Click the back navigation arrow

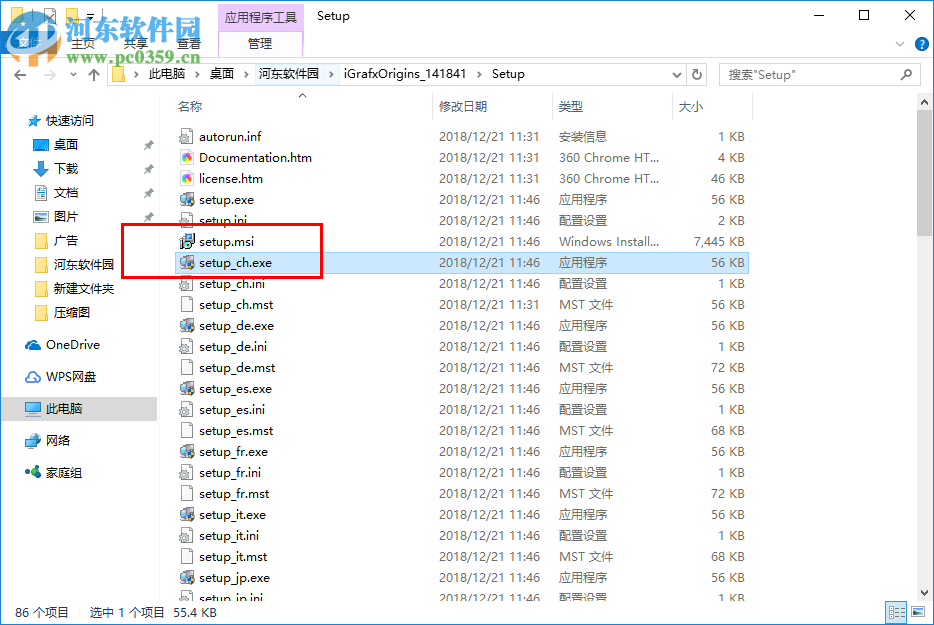click(20, 73)
